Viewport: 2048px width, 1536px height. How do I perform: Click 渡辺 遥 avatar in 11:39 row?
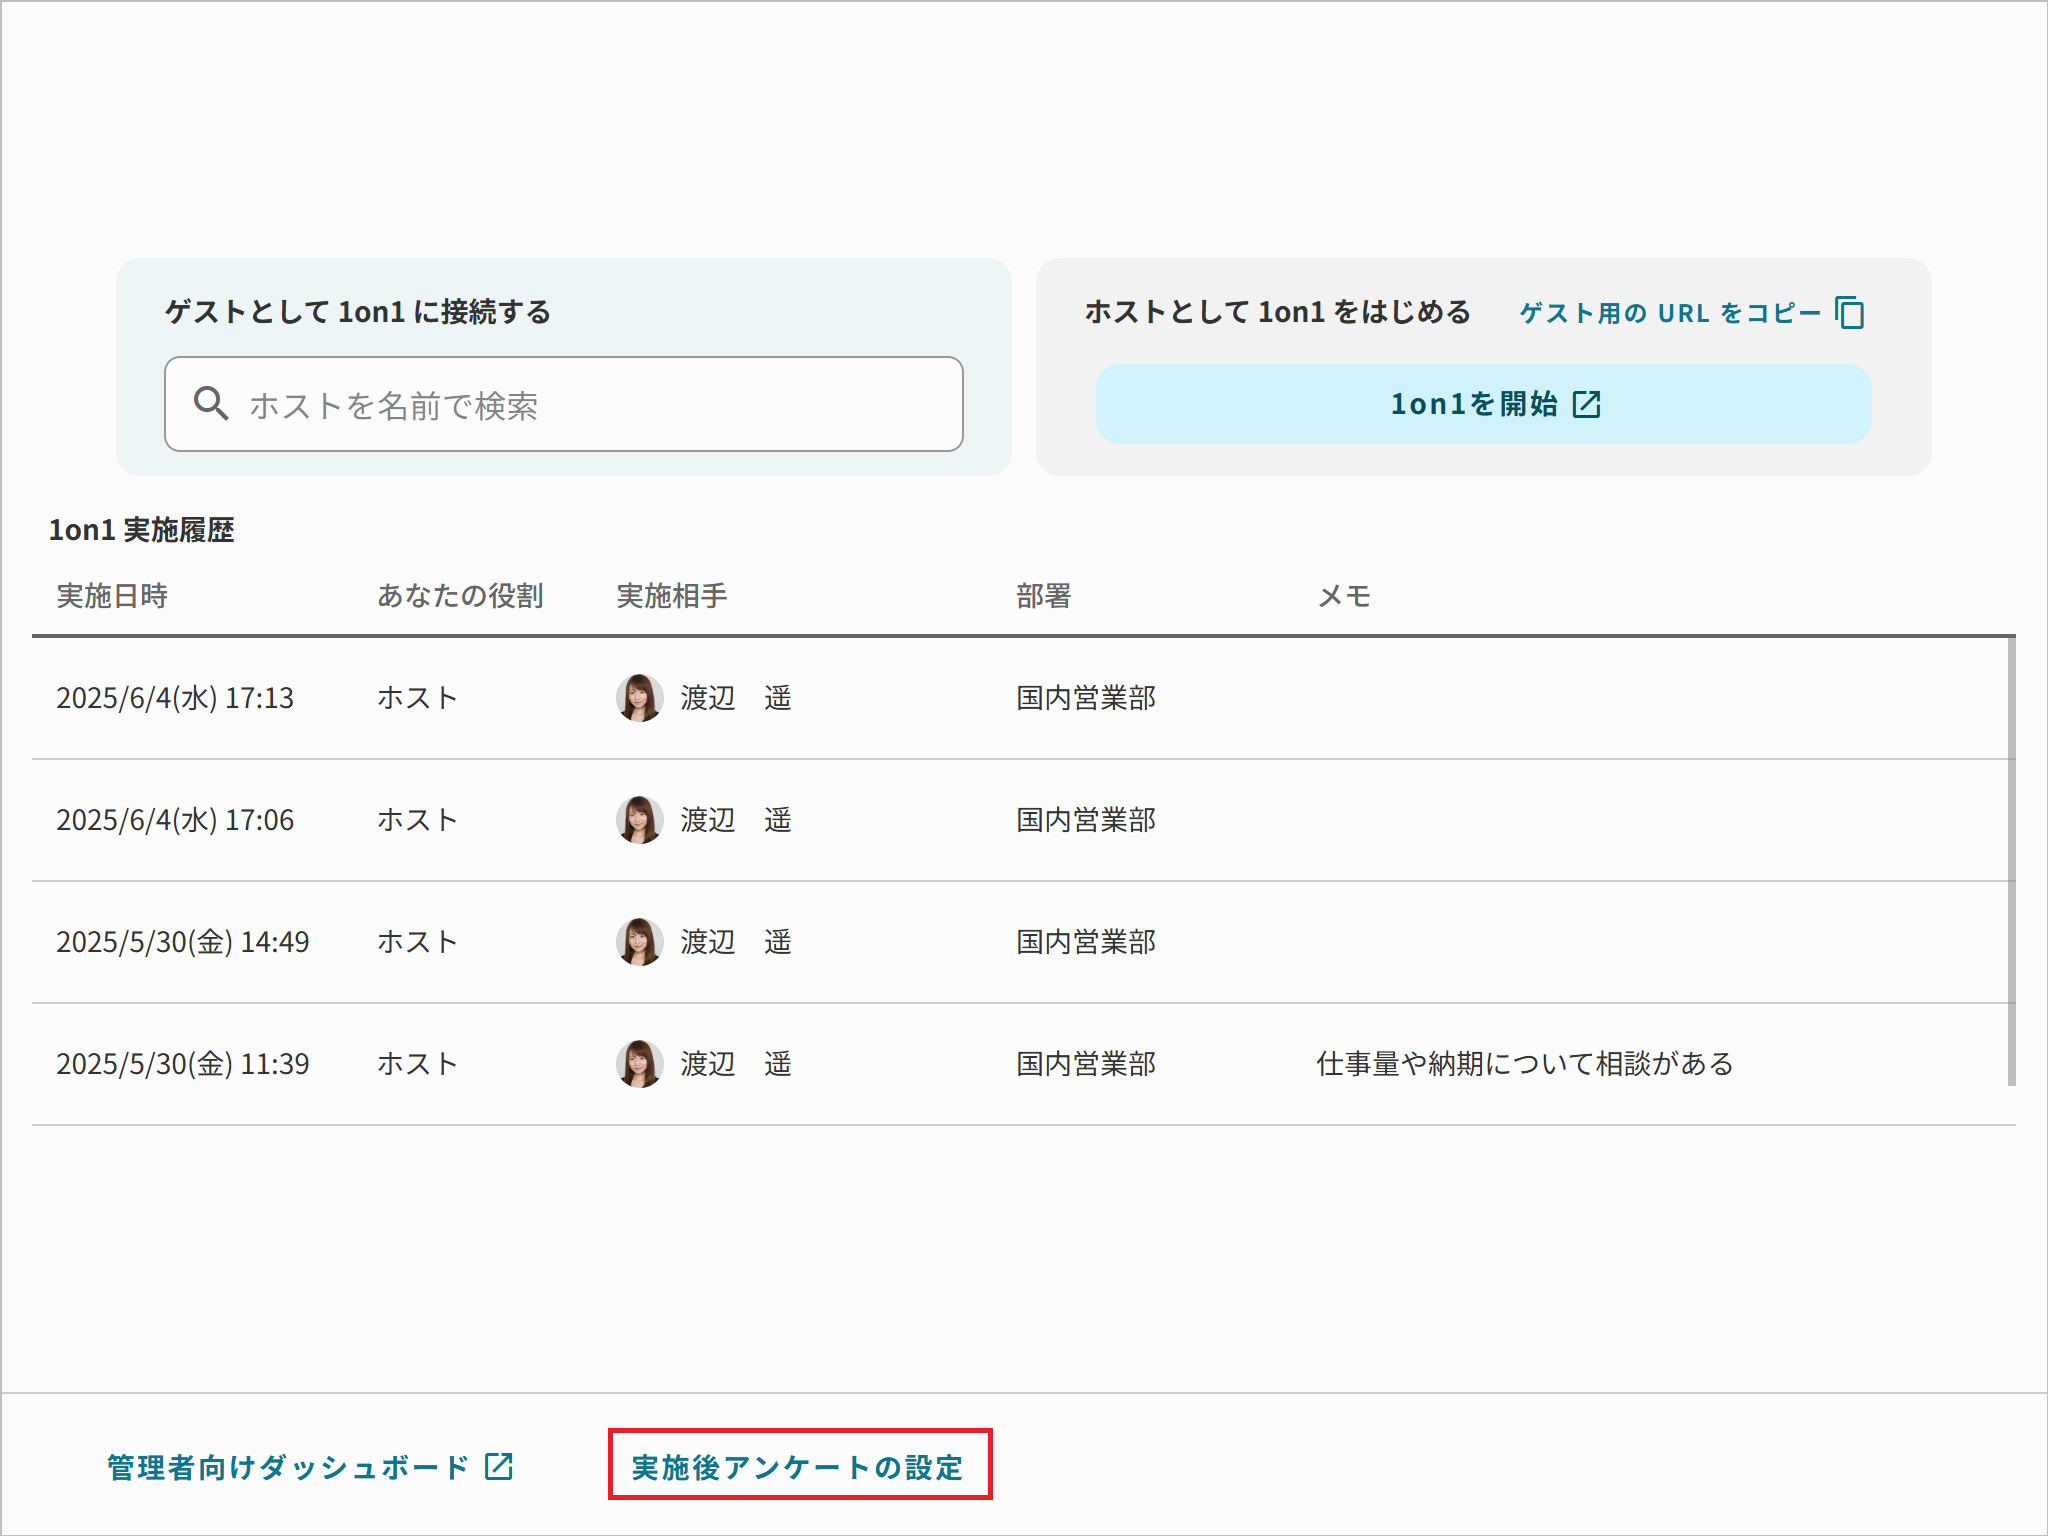[639, 1064]
